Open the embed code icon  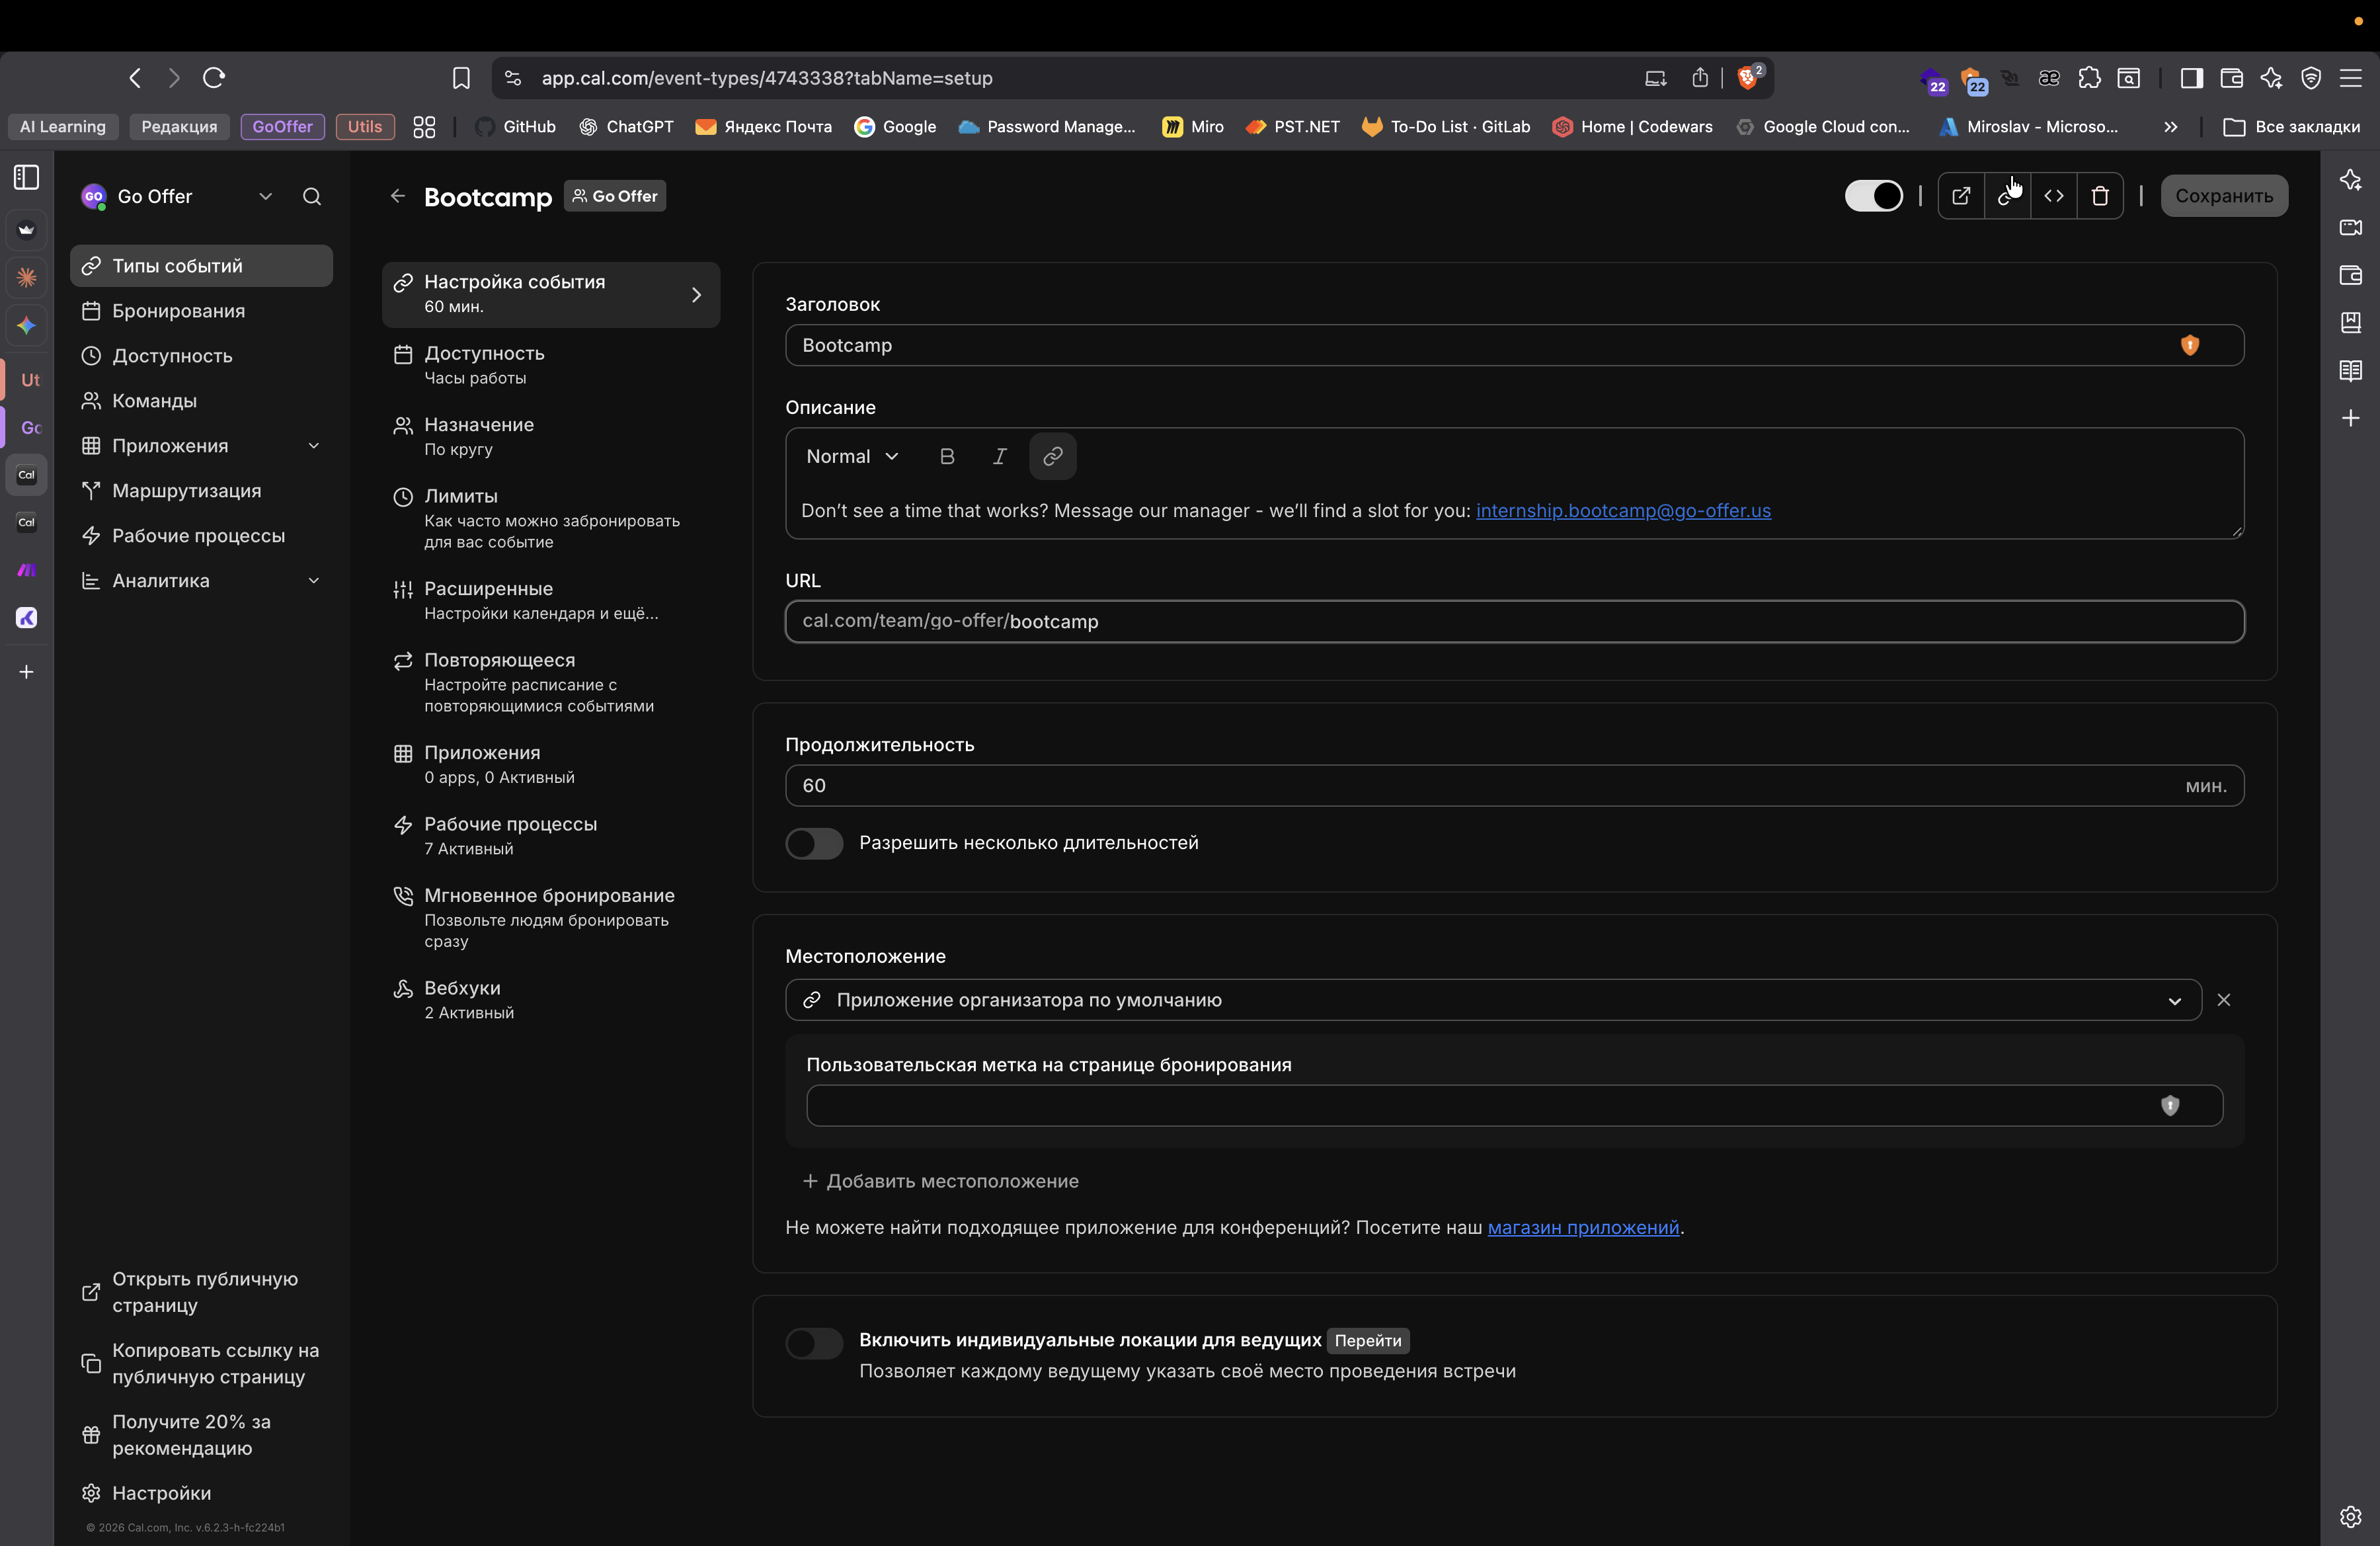point(2053,196)
